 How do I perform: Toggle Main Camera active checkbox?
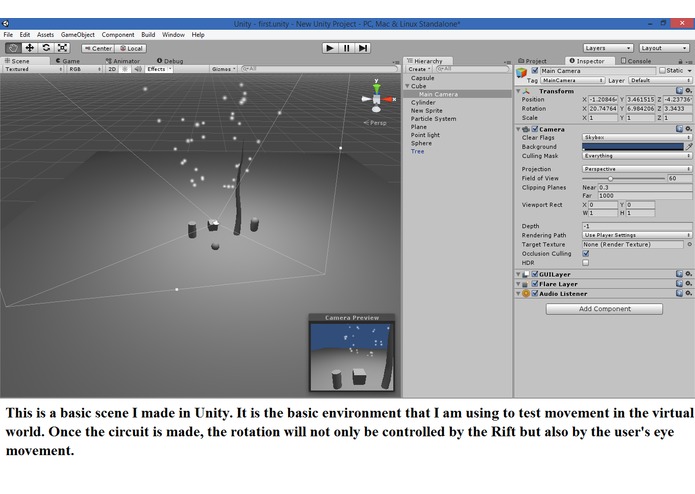tap(535, 70)
